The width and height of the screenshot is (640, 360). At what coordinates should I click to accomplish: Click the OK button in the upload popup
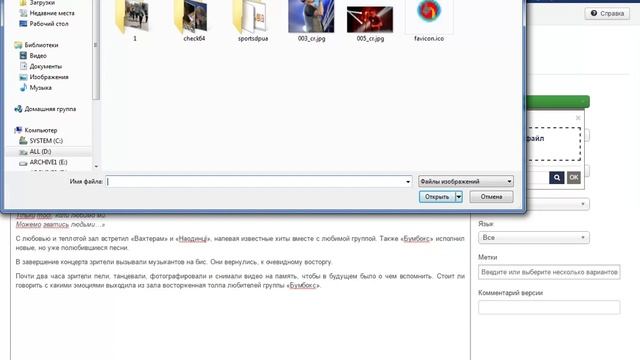pyautogui.click(x=574, y=178)
